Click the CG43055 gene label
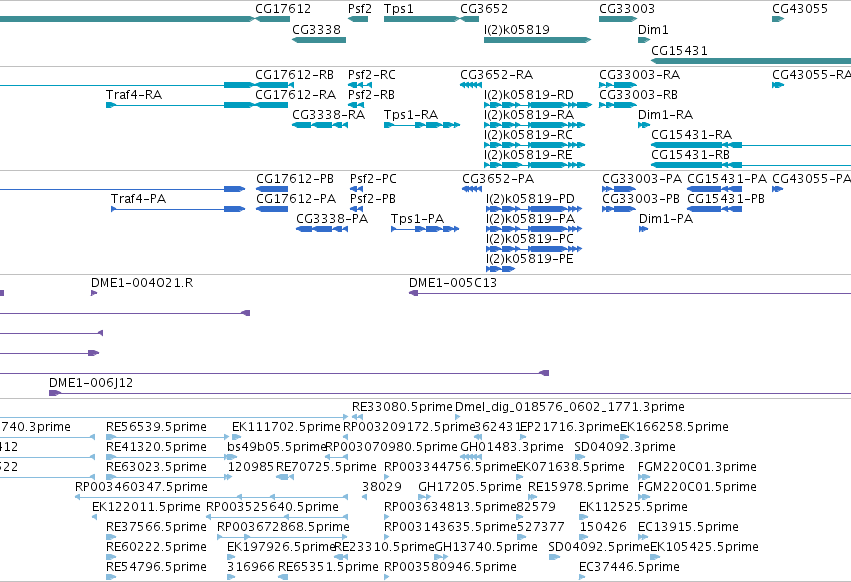 [x=800, y=9]
